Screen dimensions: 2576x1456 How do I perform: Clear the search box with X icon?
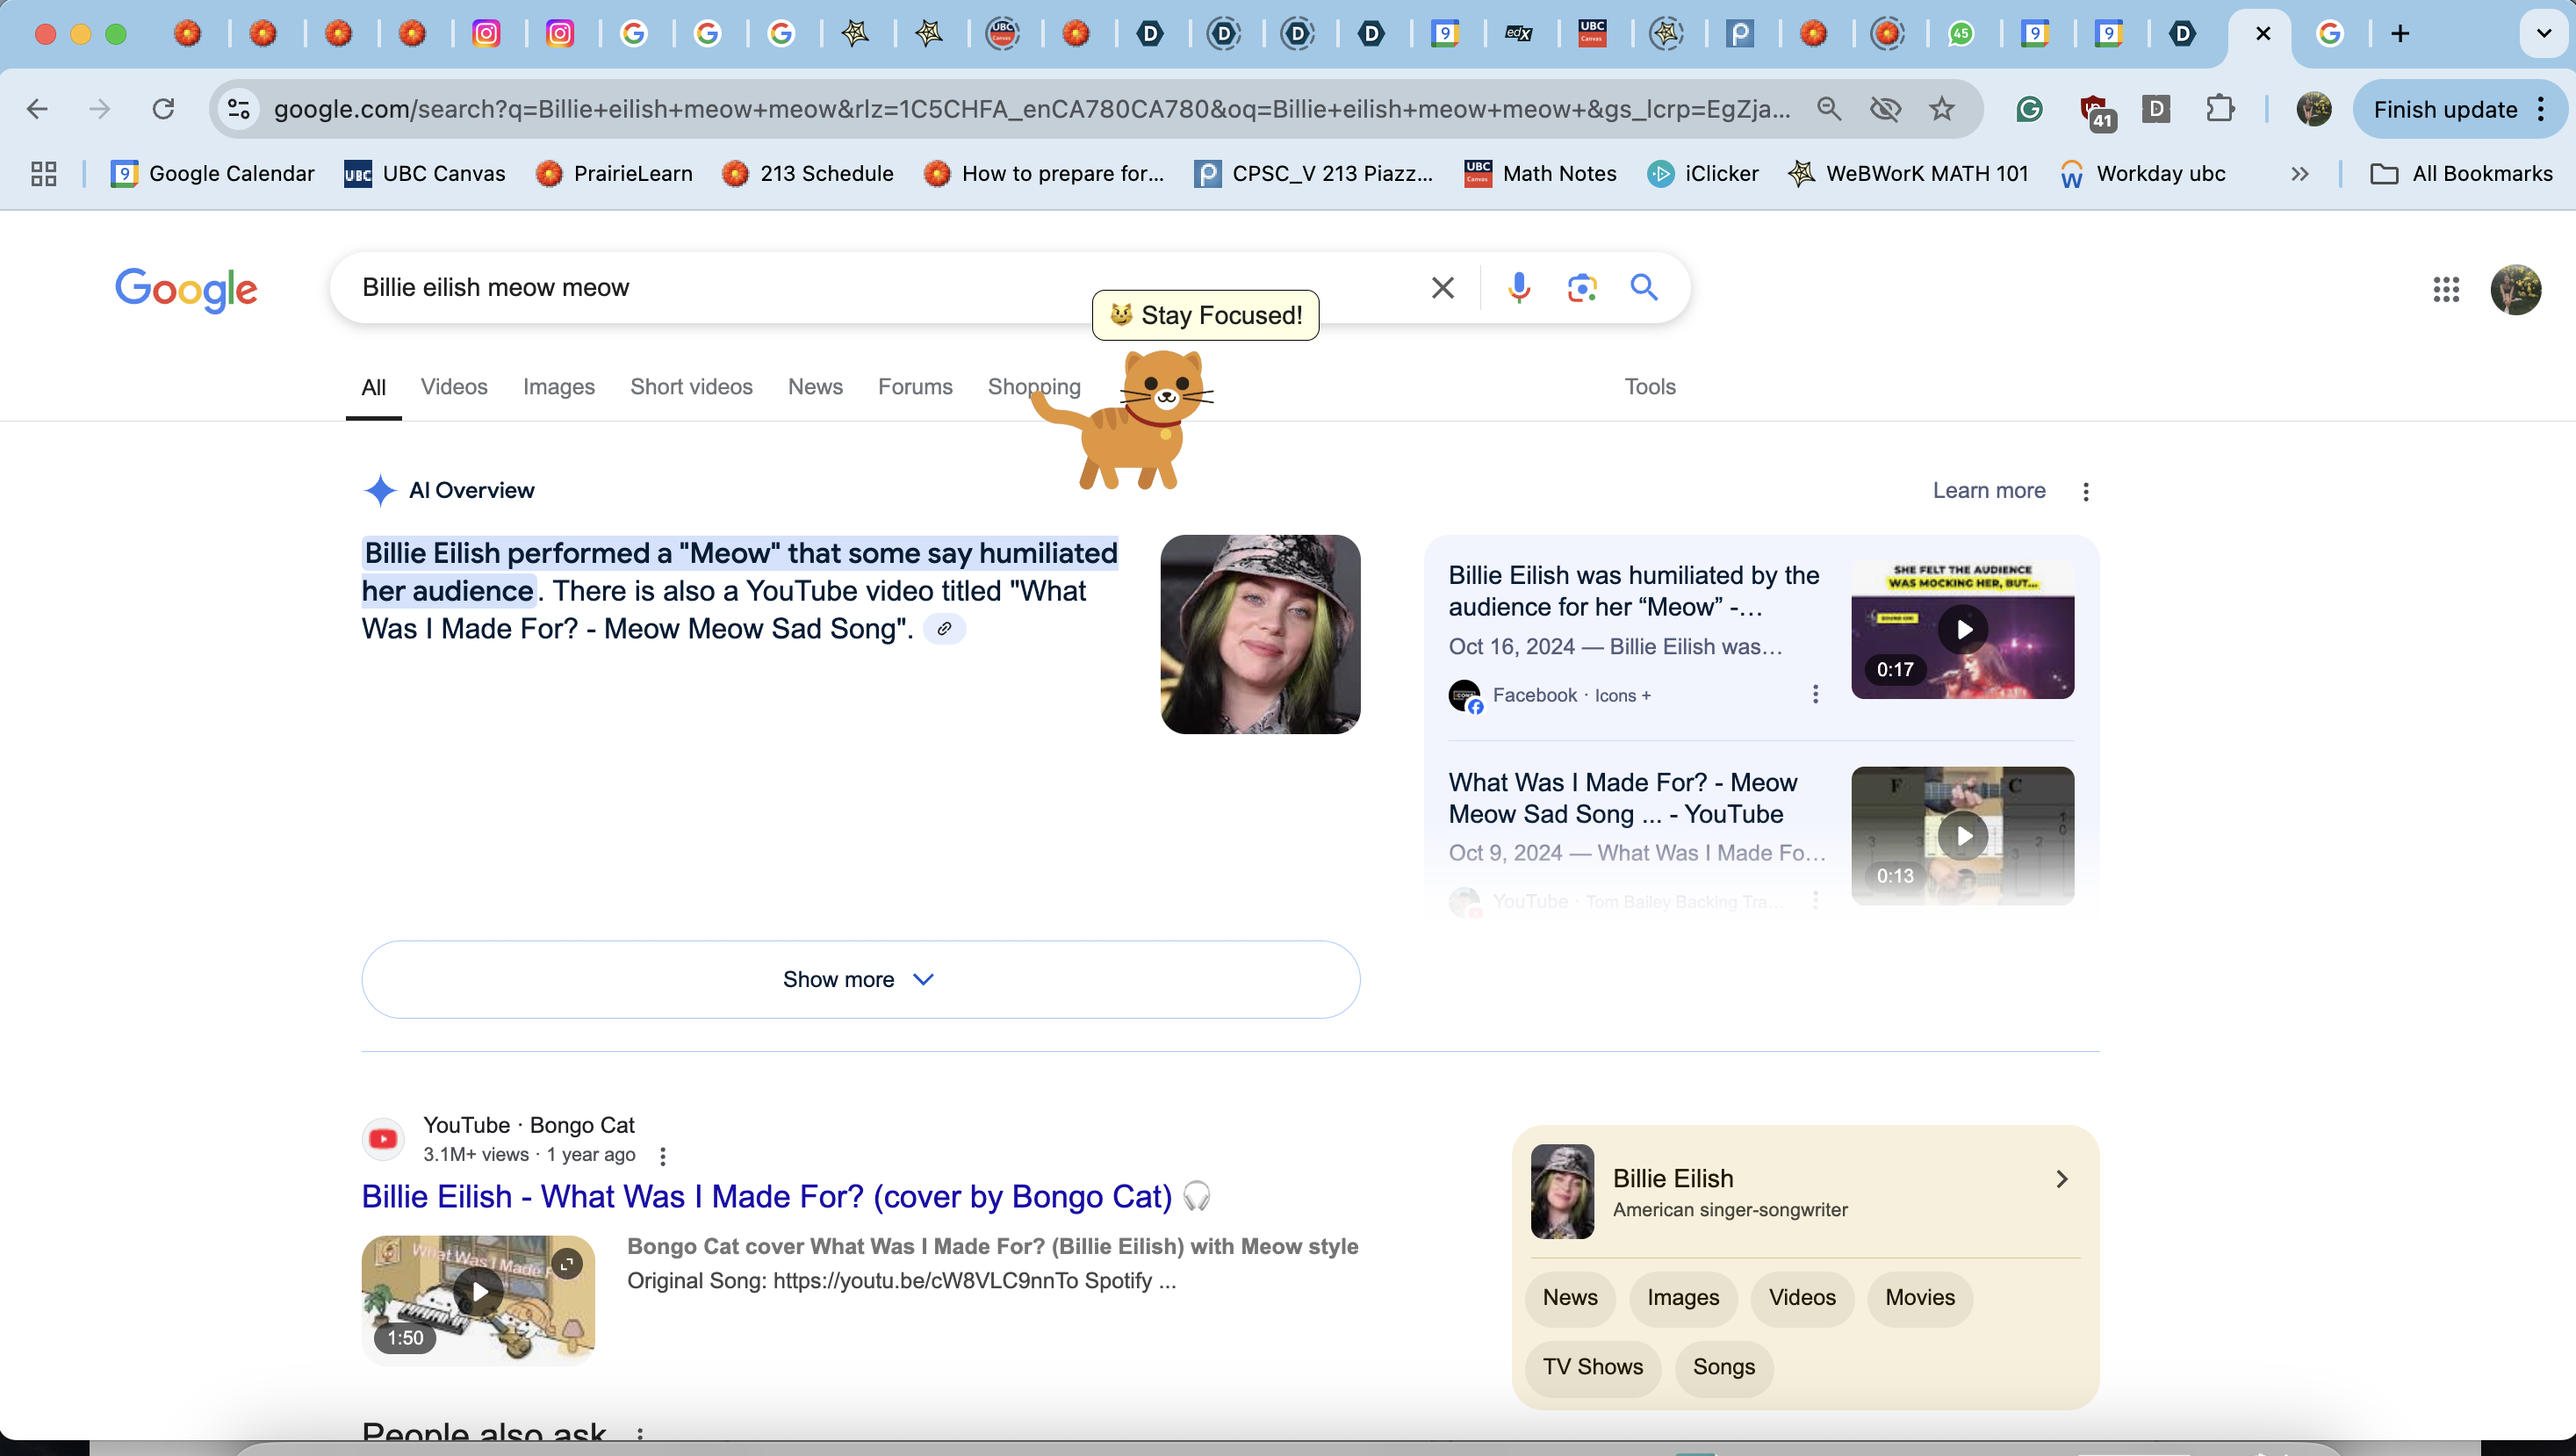pyautogui.click(x=1442, y=288)
